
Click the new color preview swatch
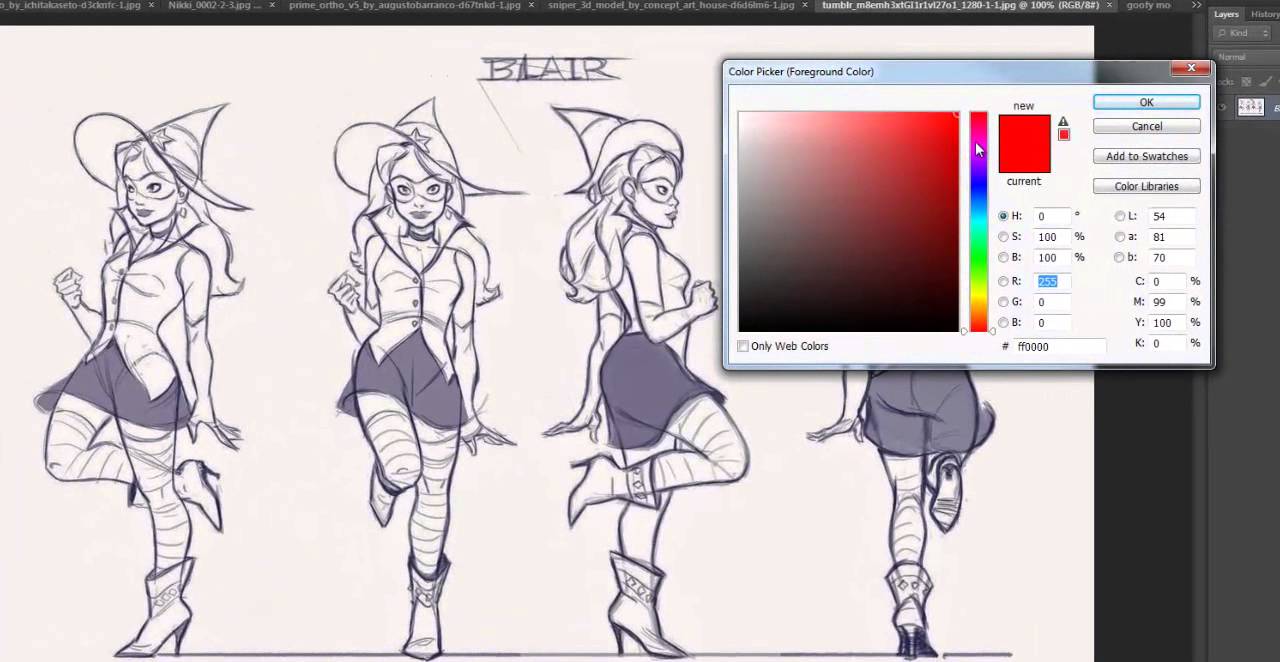(x=1024, y=129)
